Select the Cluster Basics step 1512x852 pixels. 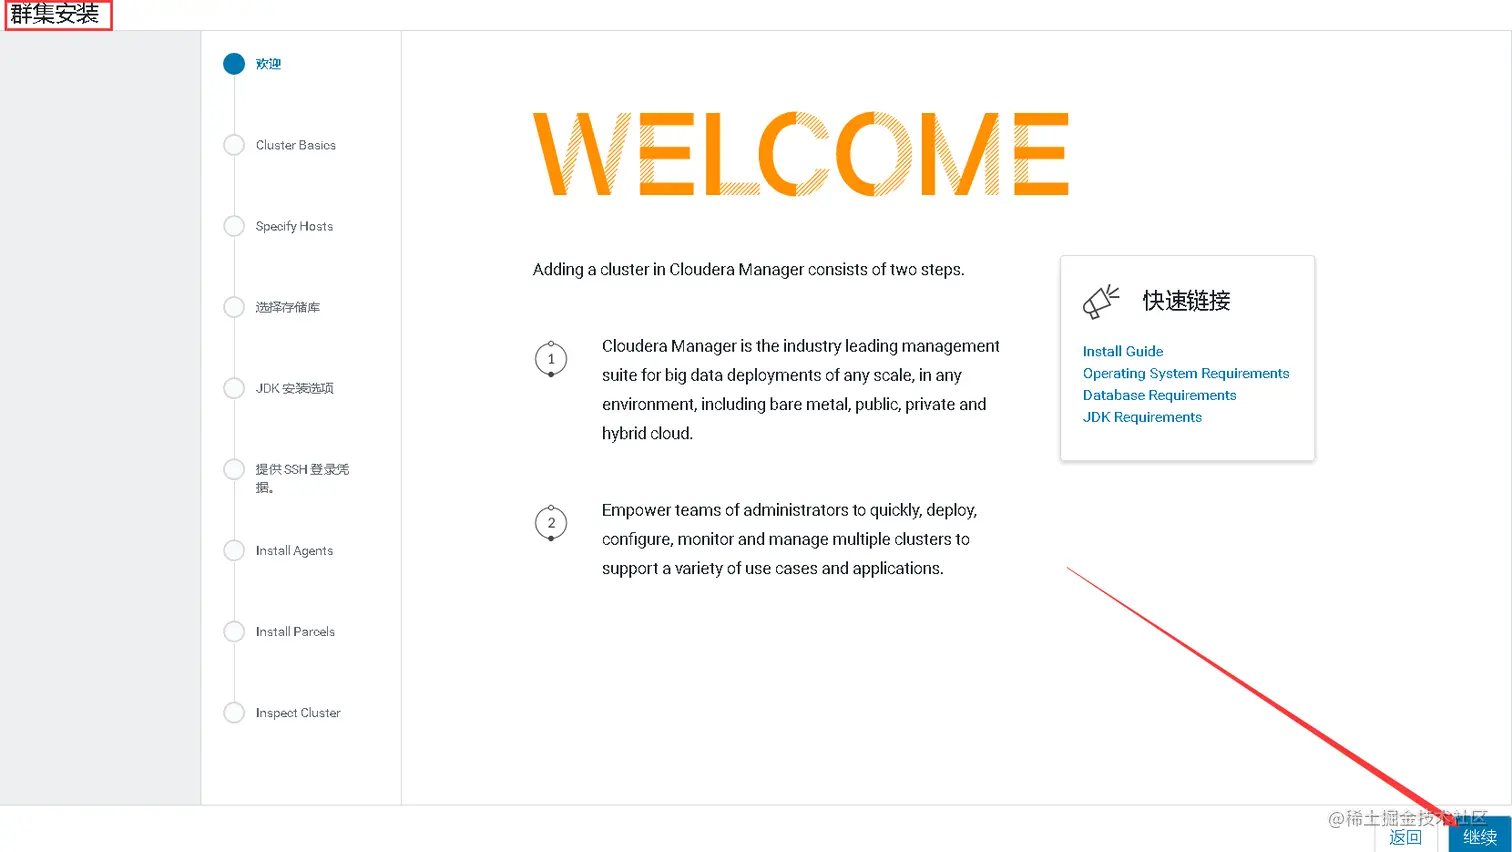click(296, 145)
